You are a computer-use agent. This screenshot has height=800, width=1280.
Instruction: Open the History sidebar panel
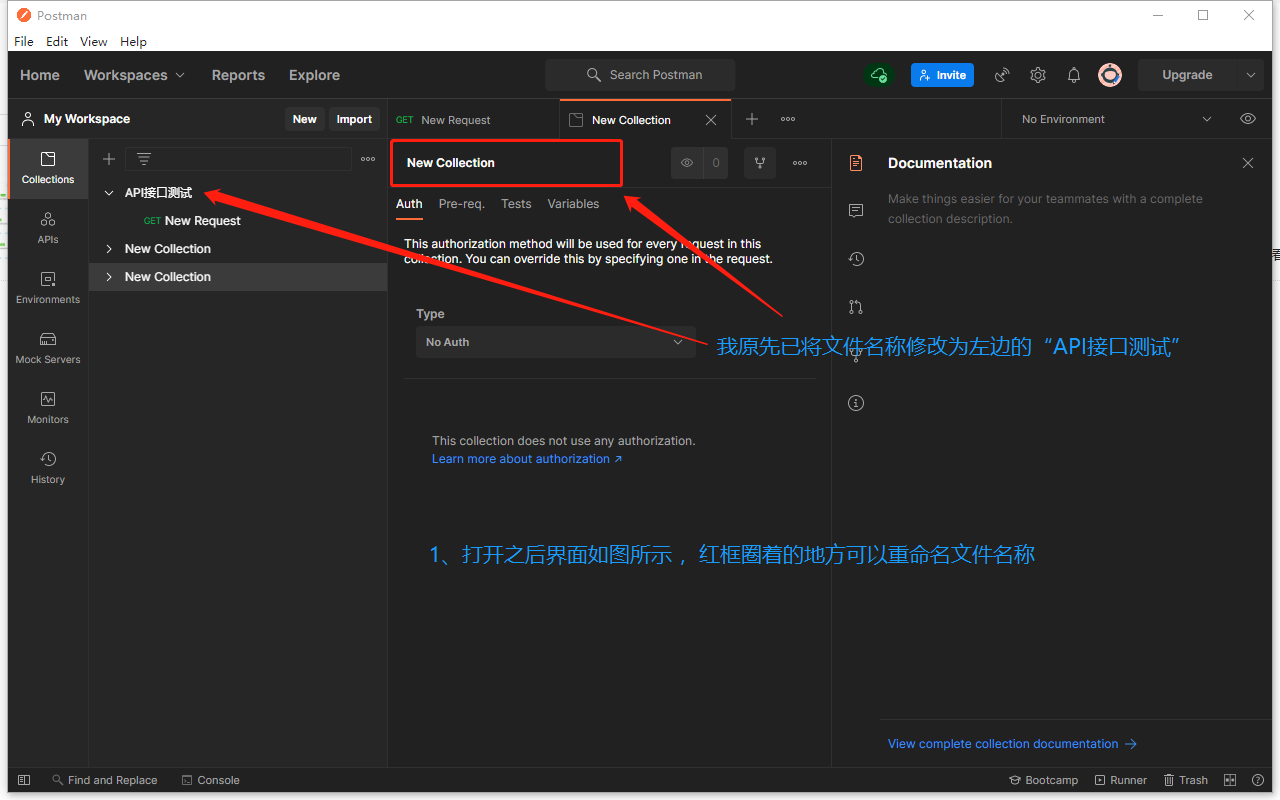click(48, 468)
